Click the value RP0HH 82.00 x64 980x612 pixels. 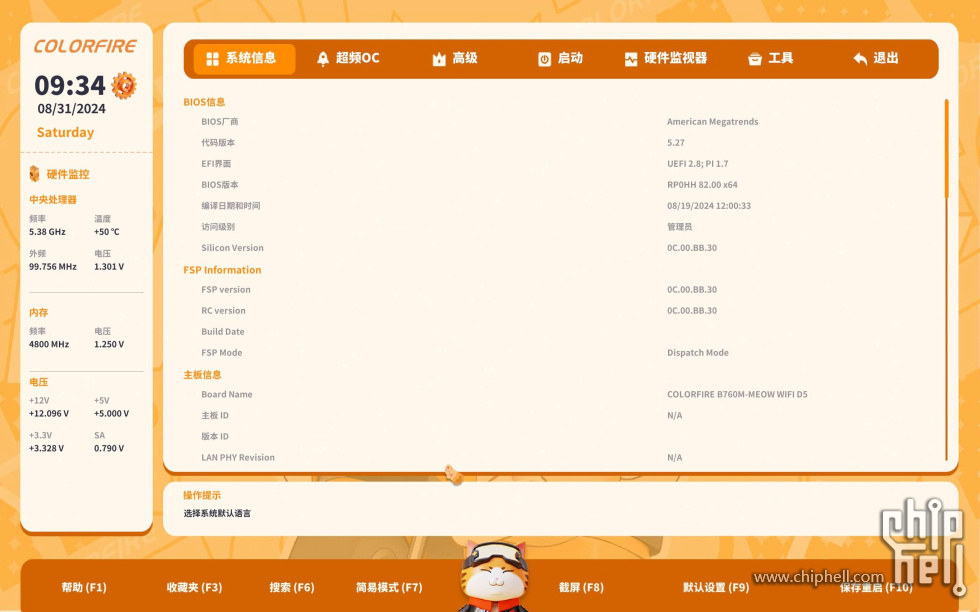click(x=702, y=185)
